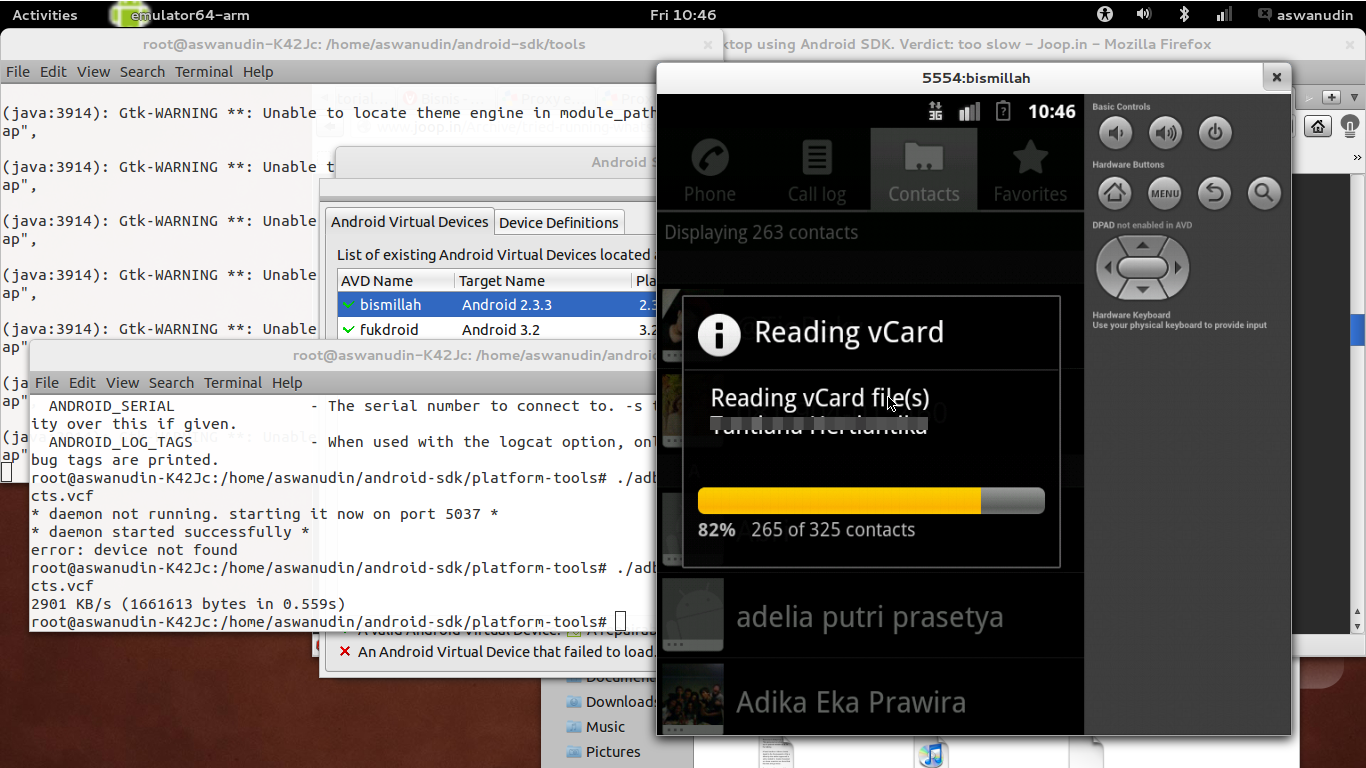Tap the battery icon in the Android status bar
The width and height of the screenshot is (1366, 768).
pyautogui.click(x=1003, y=111)
